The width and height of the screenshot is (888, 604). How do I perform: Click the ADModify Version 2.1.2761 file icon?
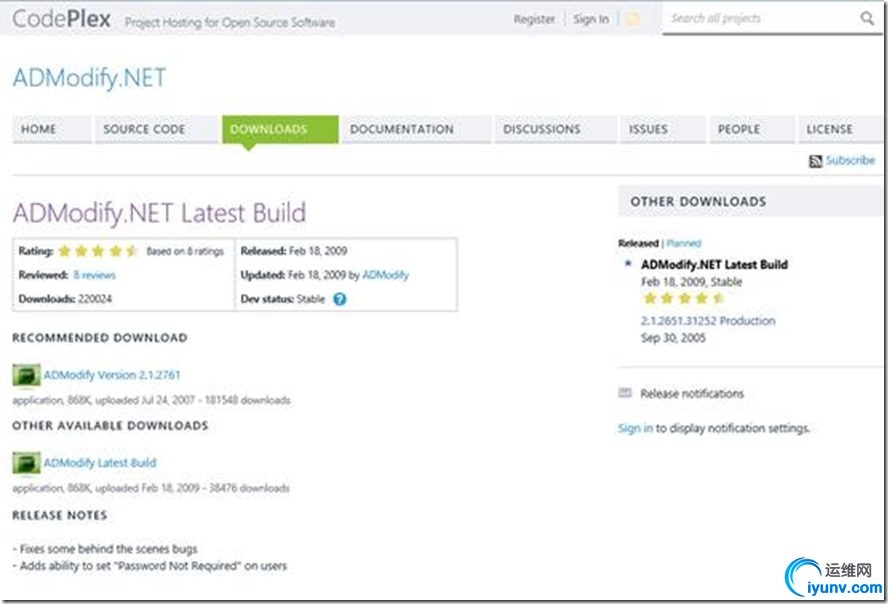[26, 375]
